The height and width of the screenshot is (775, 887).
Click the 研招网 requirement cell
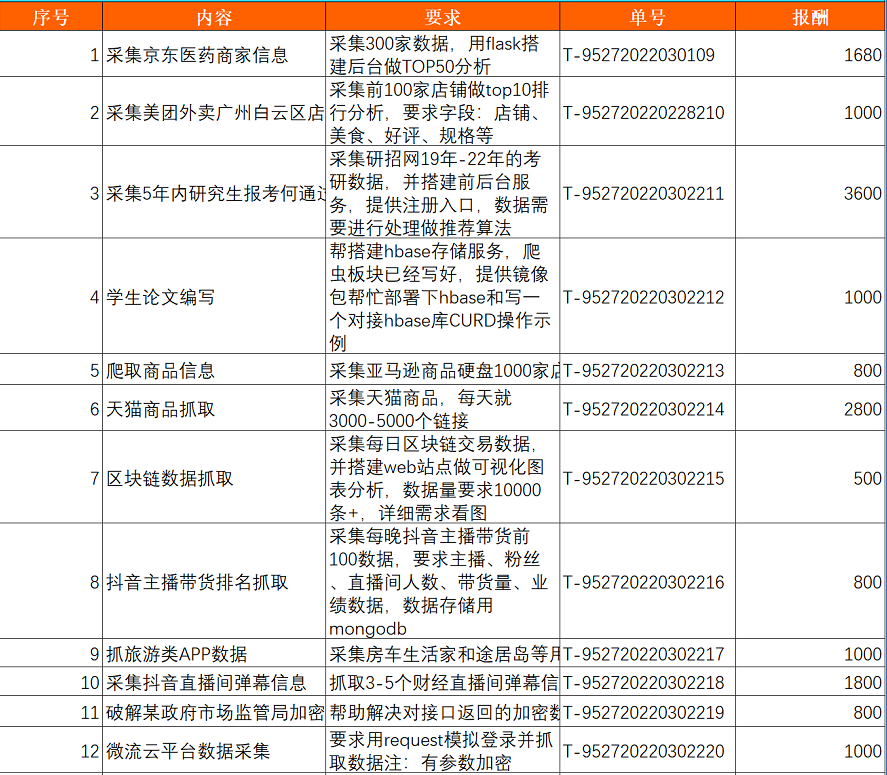tap(442, 192)
